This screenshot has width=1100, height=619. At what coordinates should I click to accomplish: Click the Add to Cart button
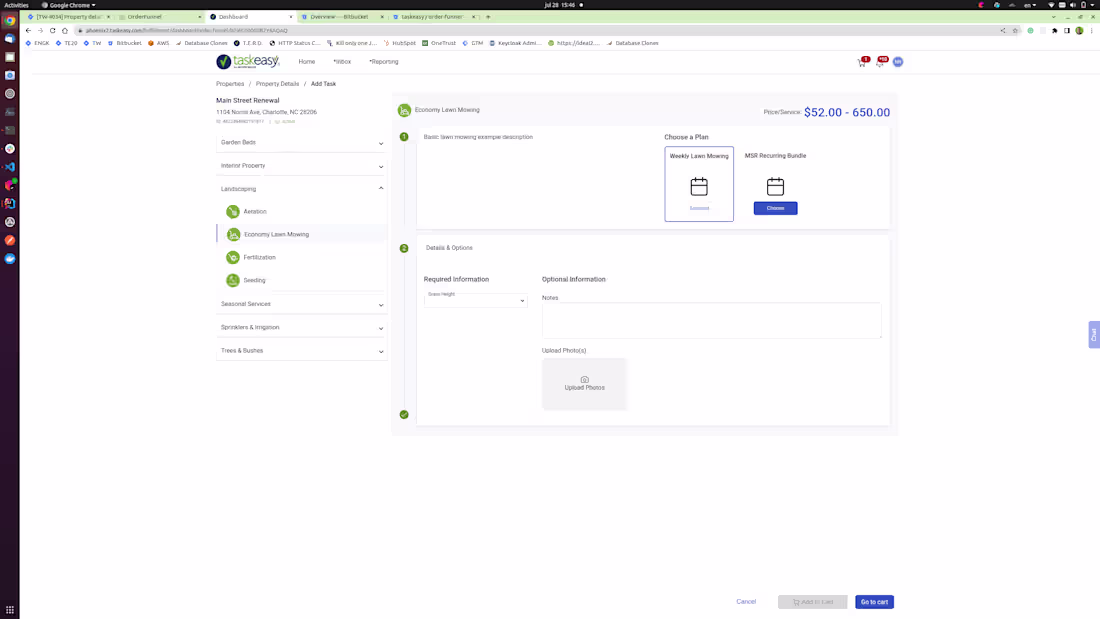[812, 602]
